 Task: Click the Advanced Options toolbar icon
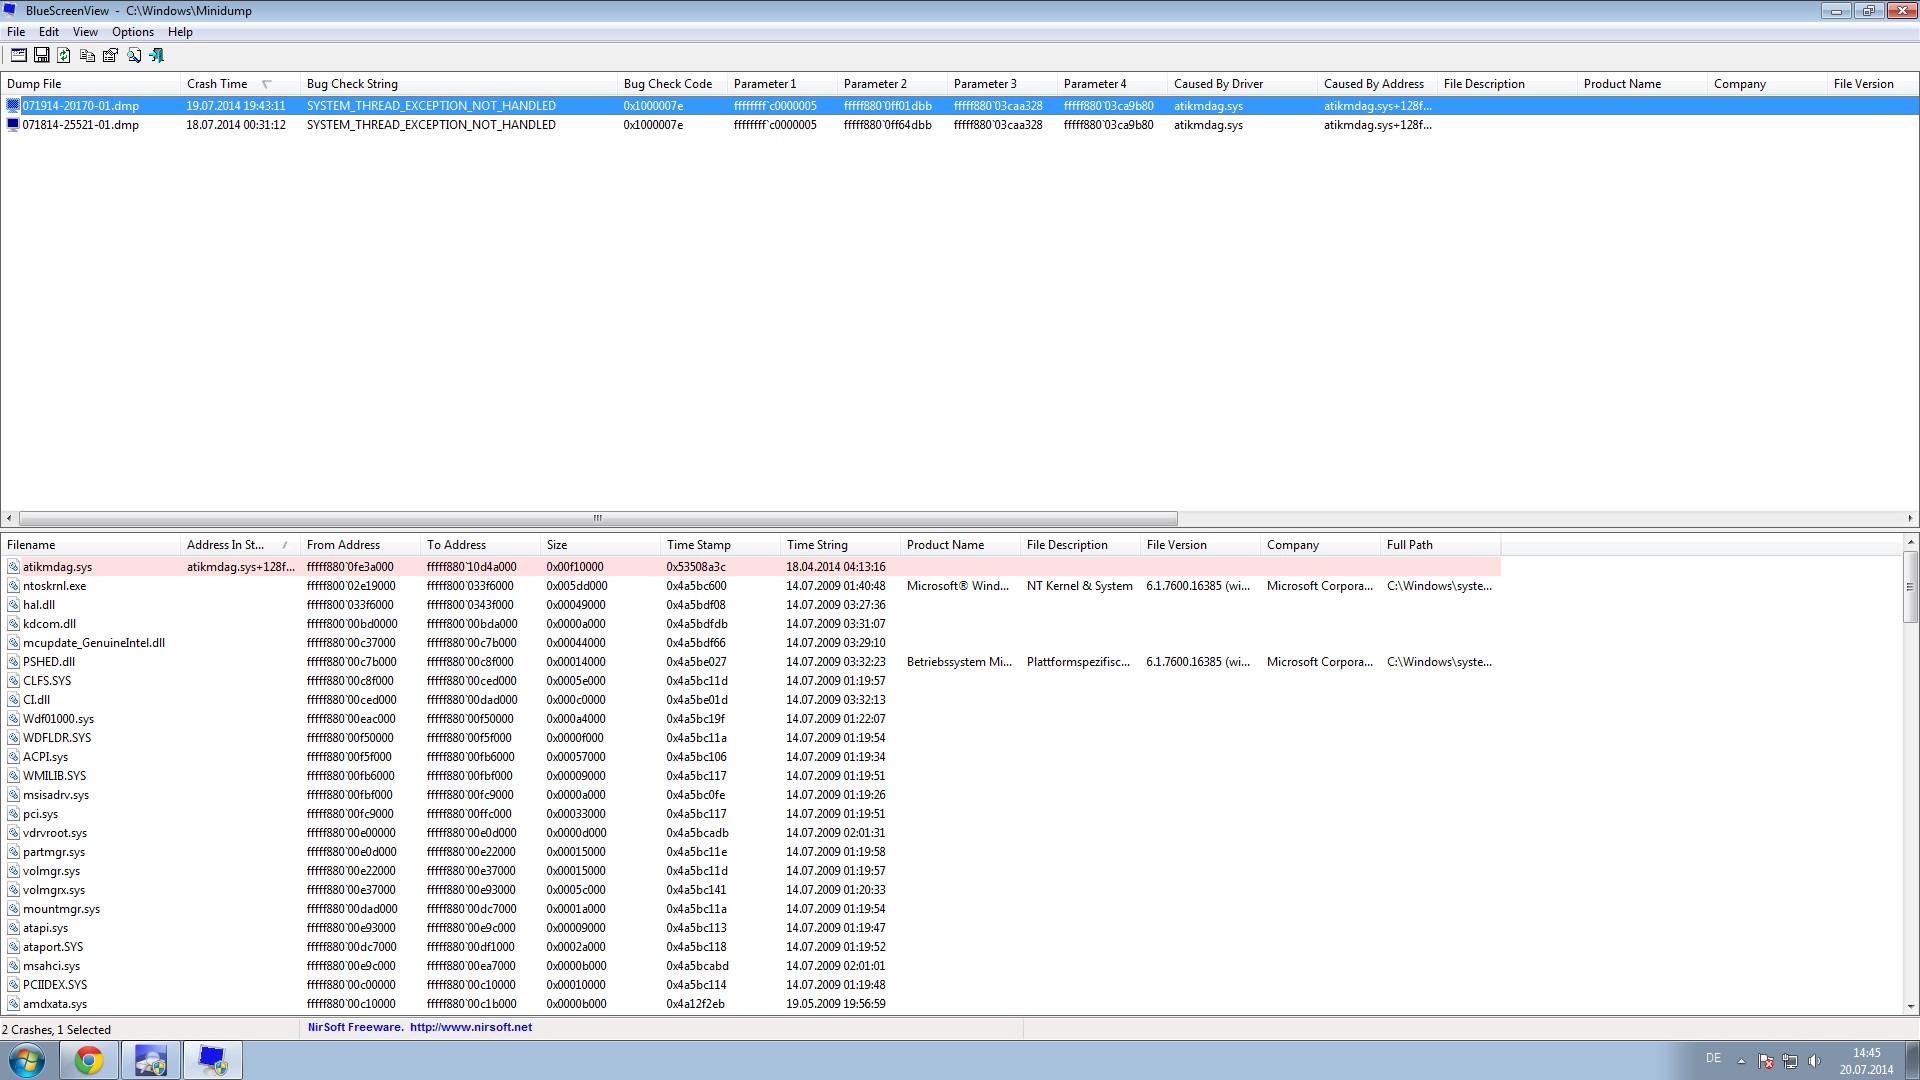point(18,55)
